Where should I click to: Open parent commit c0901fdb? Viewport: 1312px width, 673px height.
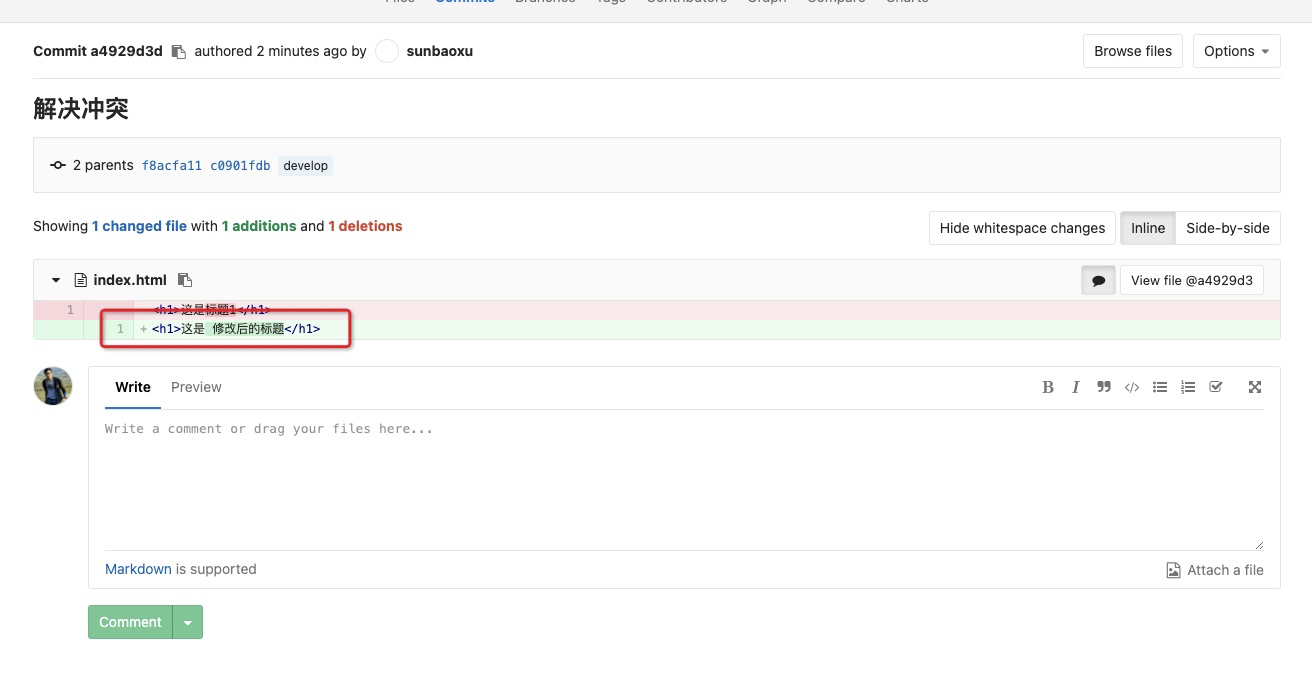(240, 166)
